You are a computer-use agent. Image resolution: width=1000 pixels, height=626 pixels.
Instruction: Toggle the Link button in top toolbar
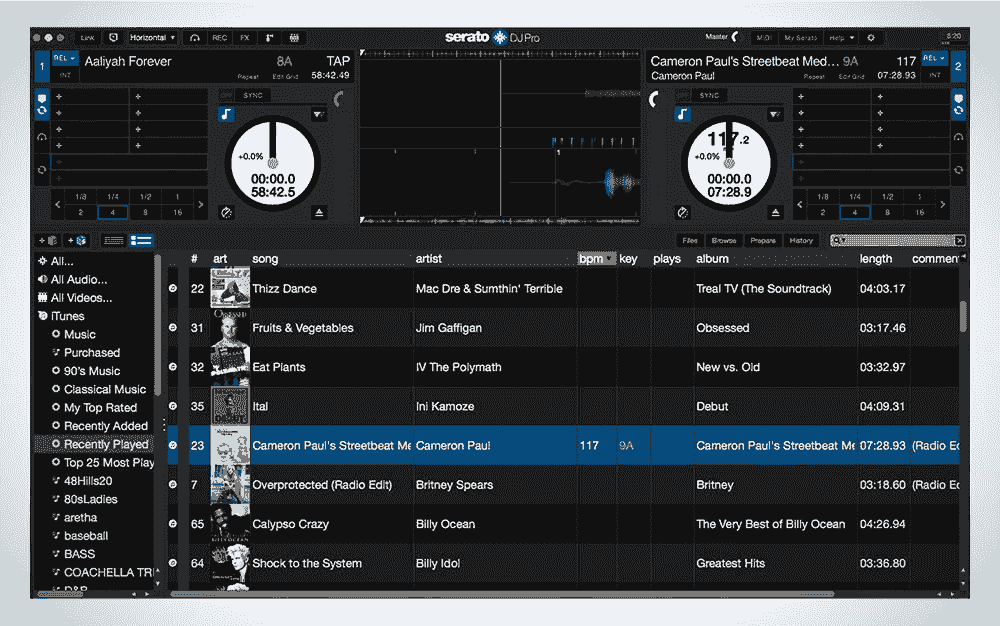pos(87,38)
